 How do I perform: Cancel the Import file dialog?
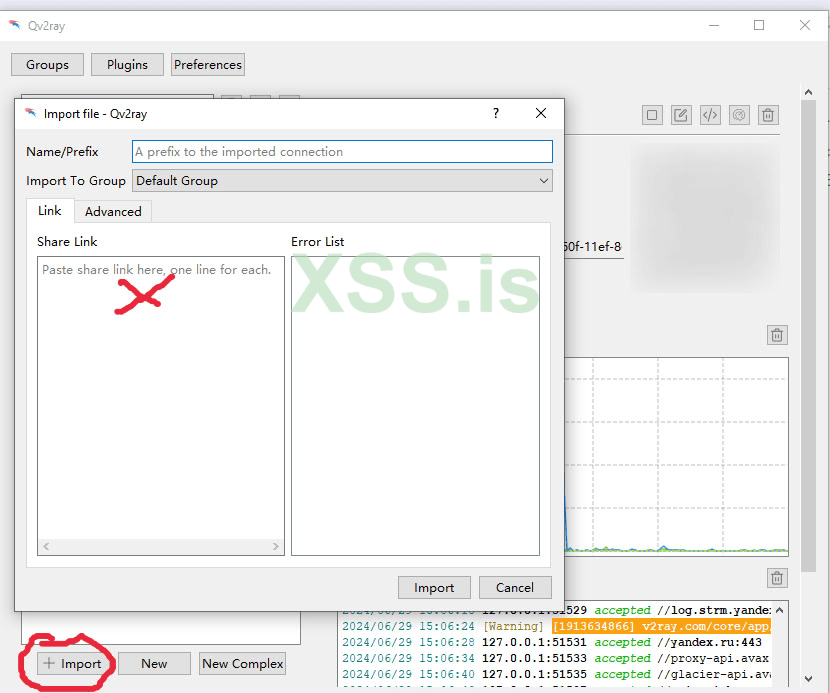(x=515, y=588)
